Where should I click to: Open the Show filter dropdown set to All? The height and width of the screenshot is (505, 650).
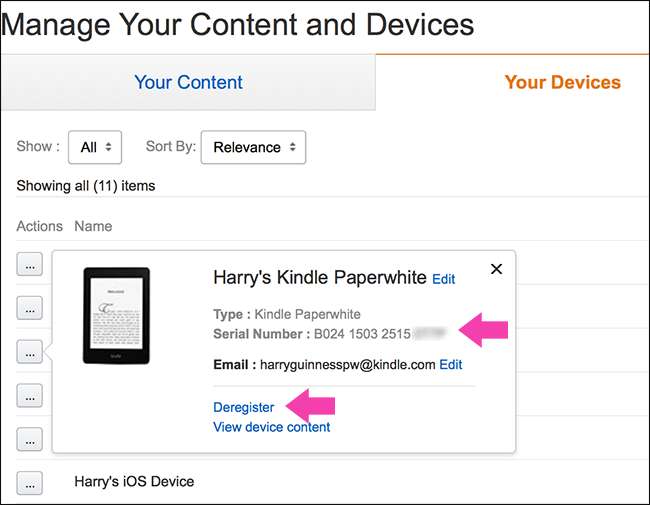coord(95,147)
